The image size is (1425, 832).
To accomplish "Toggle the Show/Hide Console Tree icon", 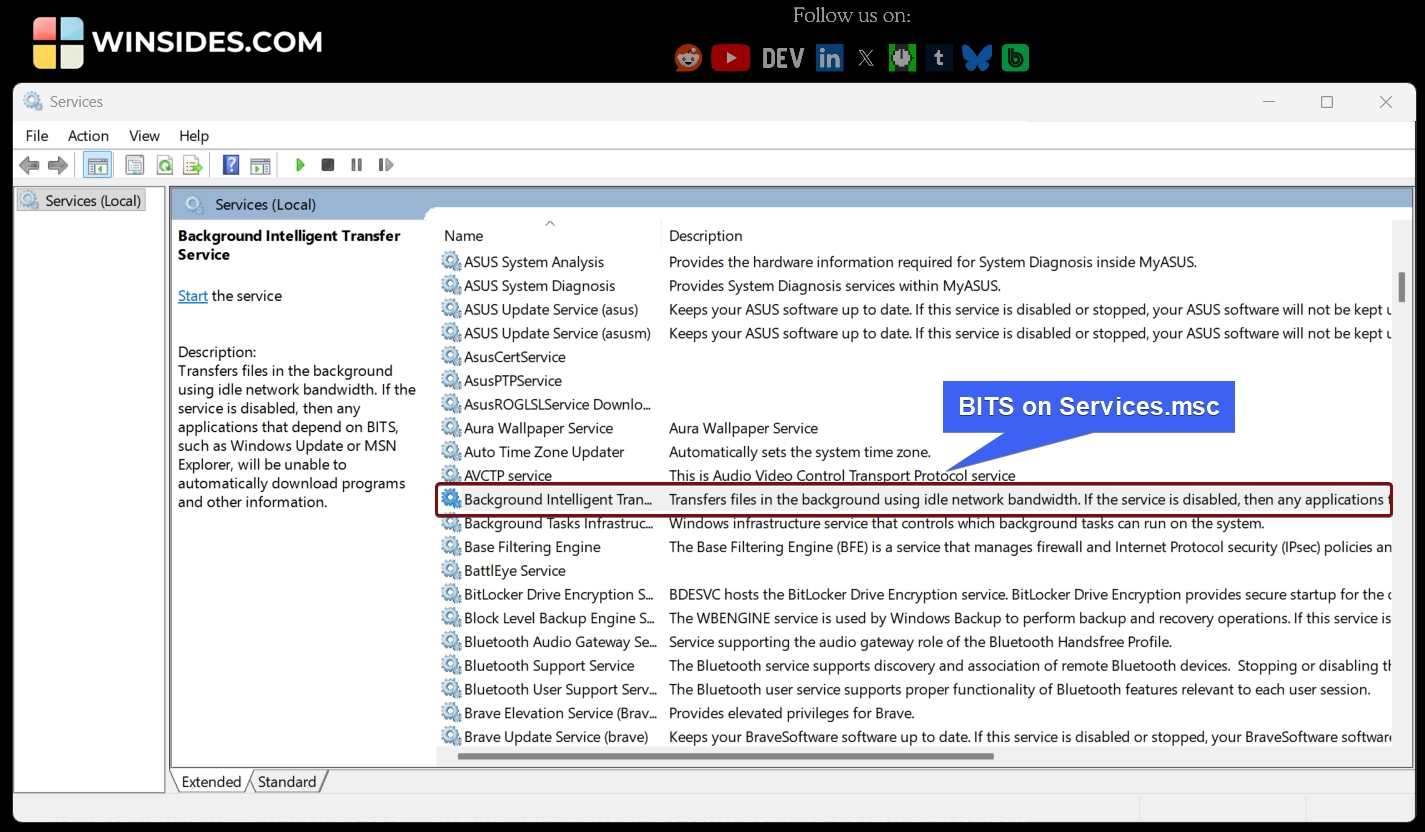I will tap(97, 165).
